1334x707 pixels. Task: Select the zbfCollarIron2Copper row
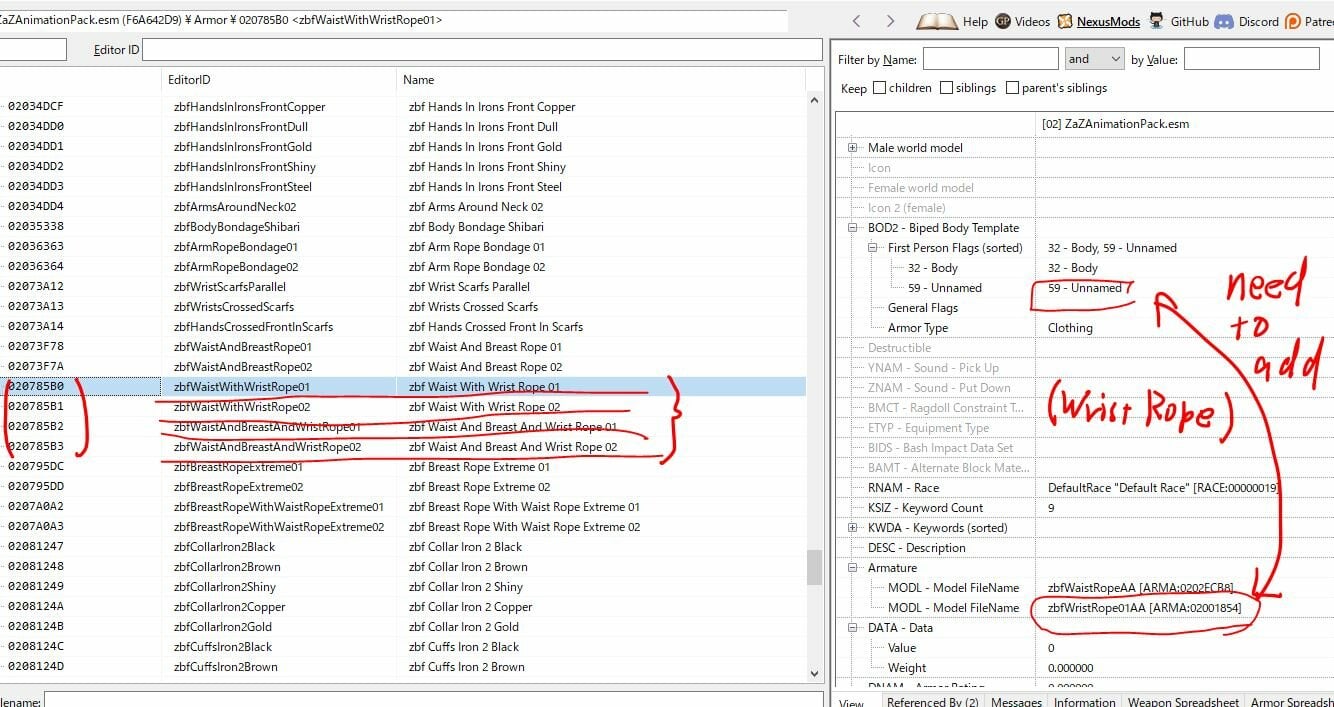(x=403, y=607)
